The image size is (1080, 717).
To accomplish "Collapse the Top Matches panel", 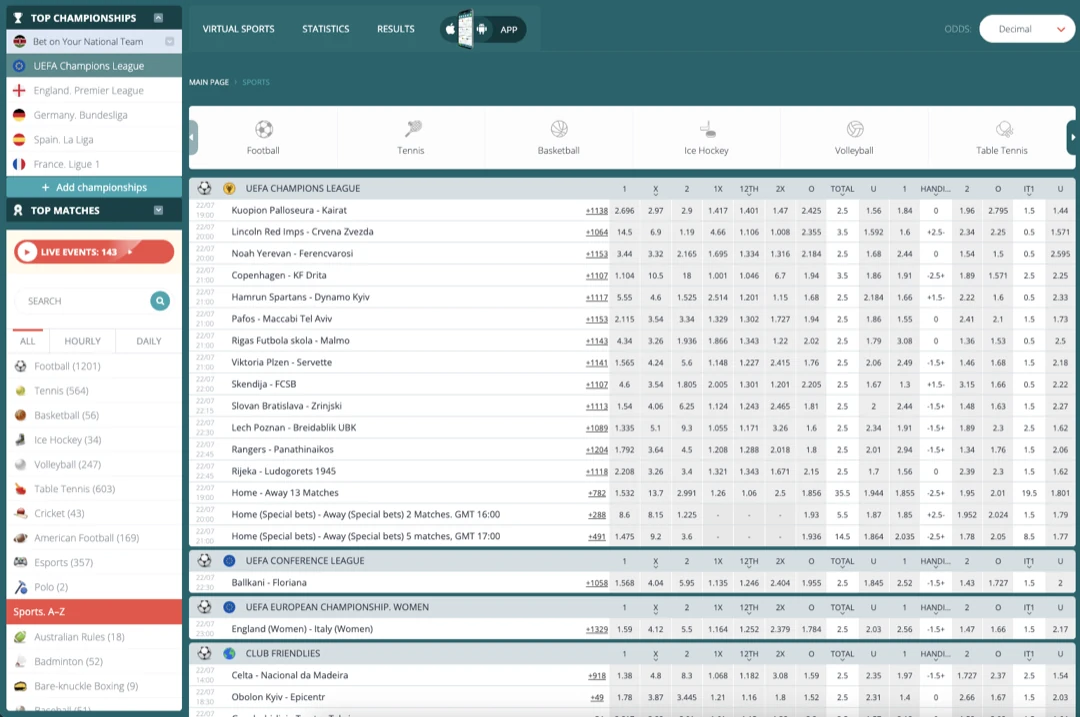I will (x=158, y=210).
